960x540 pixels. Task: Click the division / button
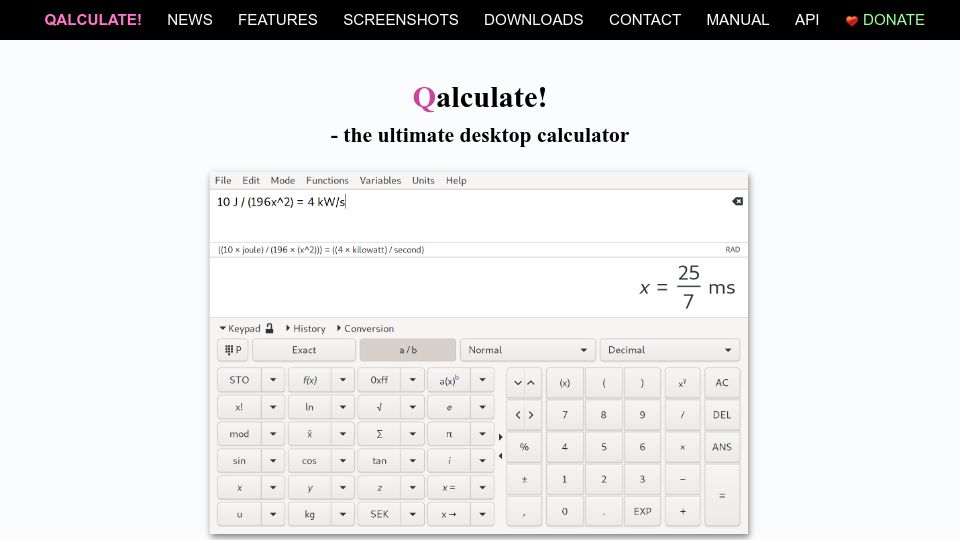coord(682,415)
